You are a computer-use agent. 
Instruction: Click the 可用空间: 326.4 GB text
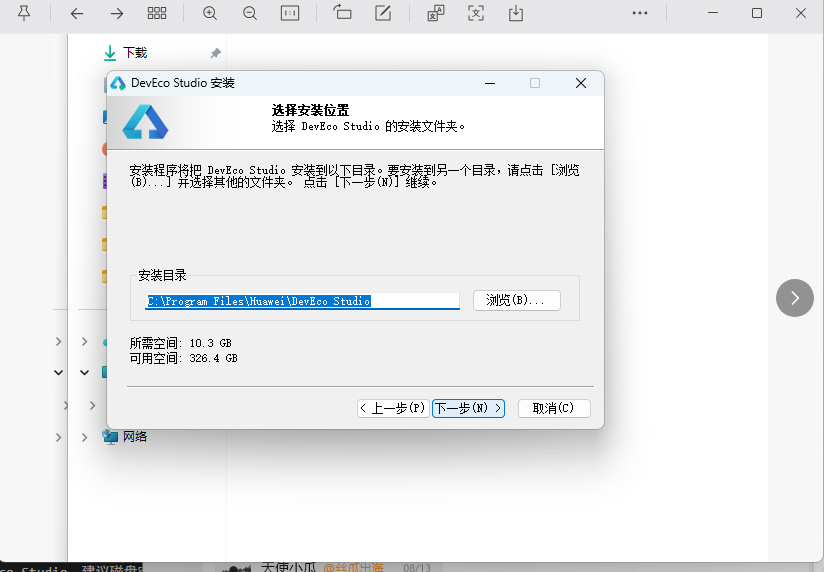click(184, 359)
